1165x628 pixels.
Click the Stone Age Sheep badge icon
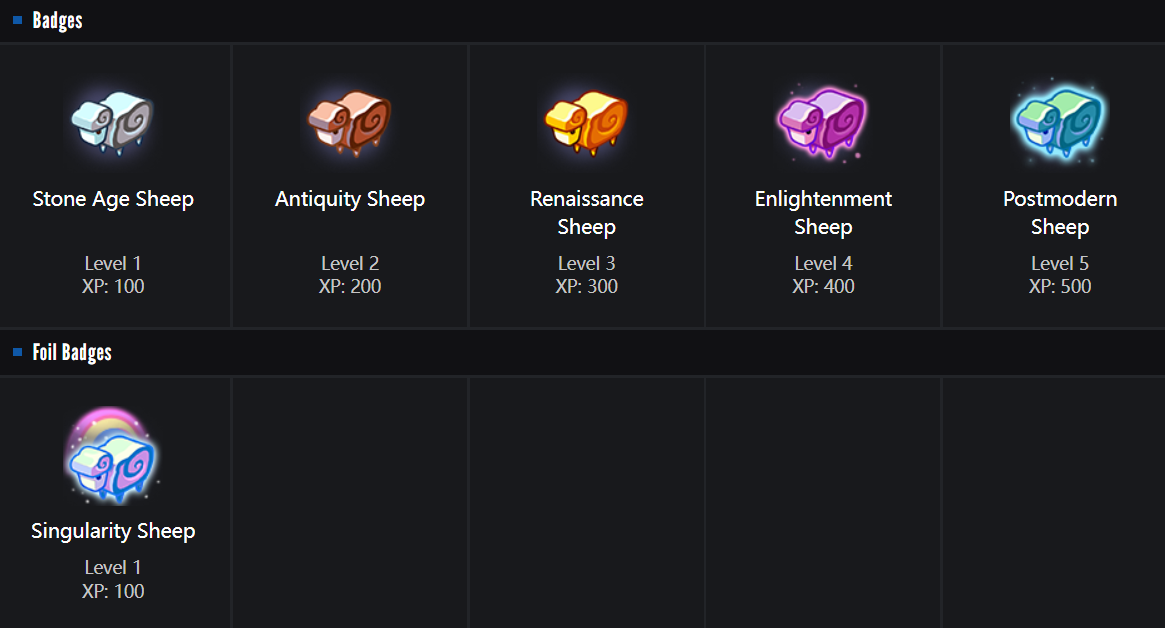(112, 121)
